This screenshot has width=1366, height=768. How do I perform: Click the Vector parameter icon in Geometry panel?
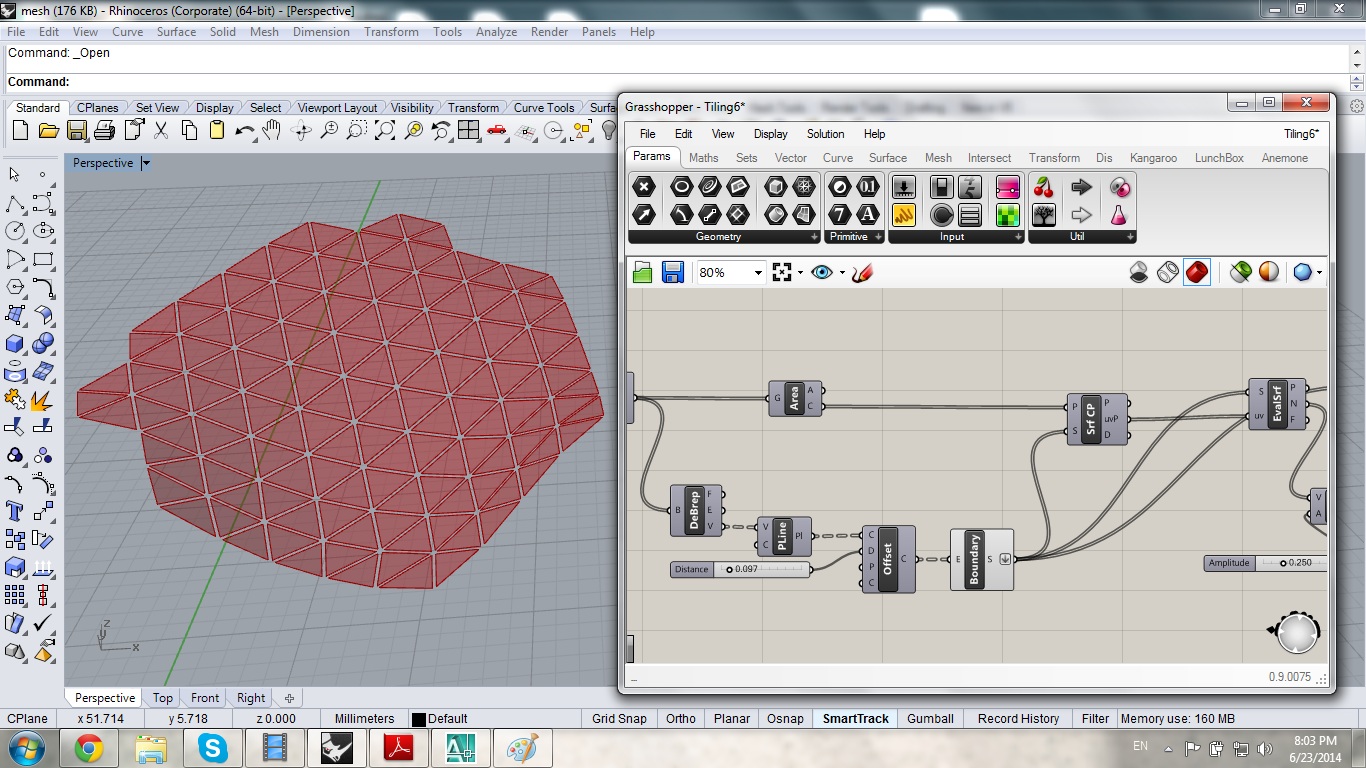(x=644, y=214)
